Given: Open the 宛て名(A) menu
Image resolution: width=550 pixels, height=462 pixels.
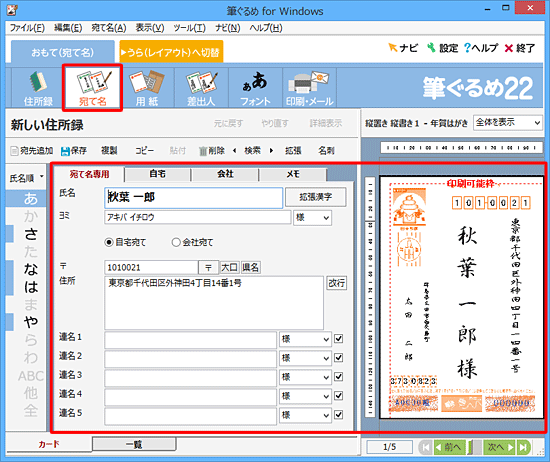Looking at the screenshot, I should pos(109,28).
